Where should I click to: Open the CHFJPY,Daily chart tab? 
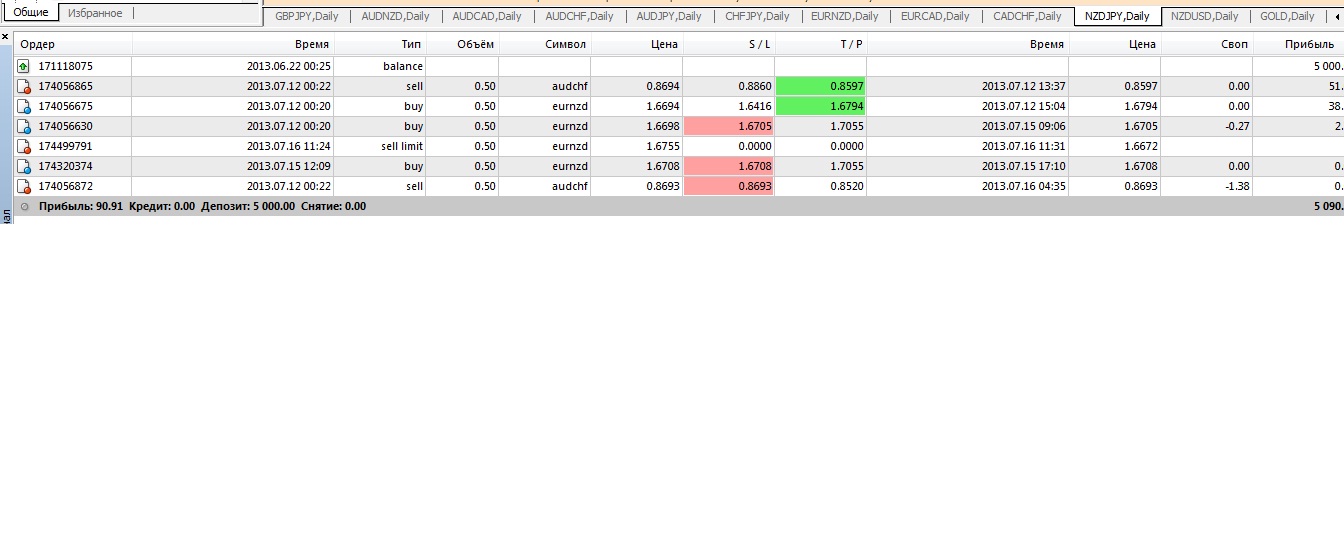pos(757,16)
